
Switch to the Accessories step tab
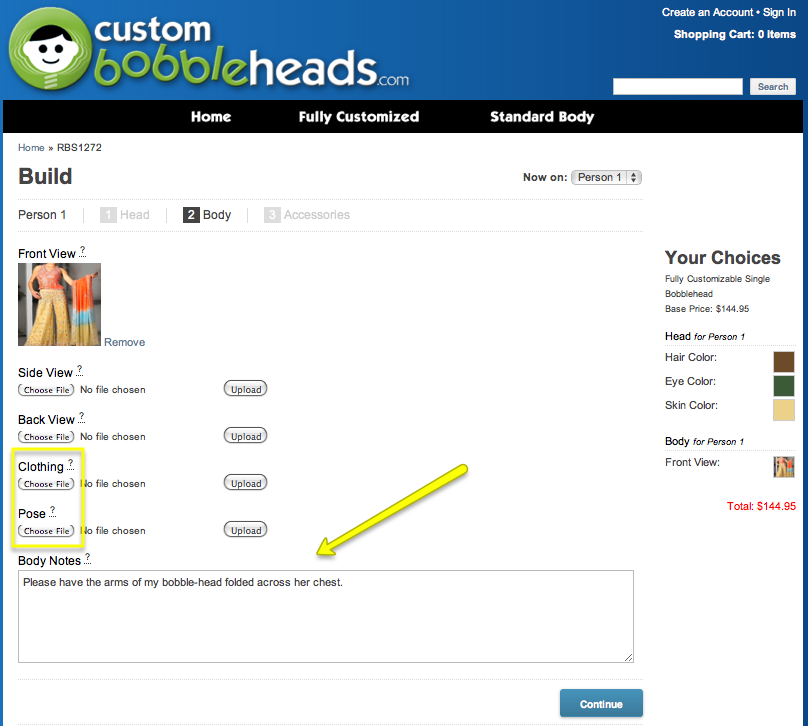coord(307,215)
